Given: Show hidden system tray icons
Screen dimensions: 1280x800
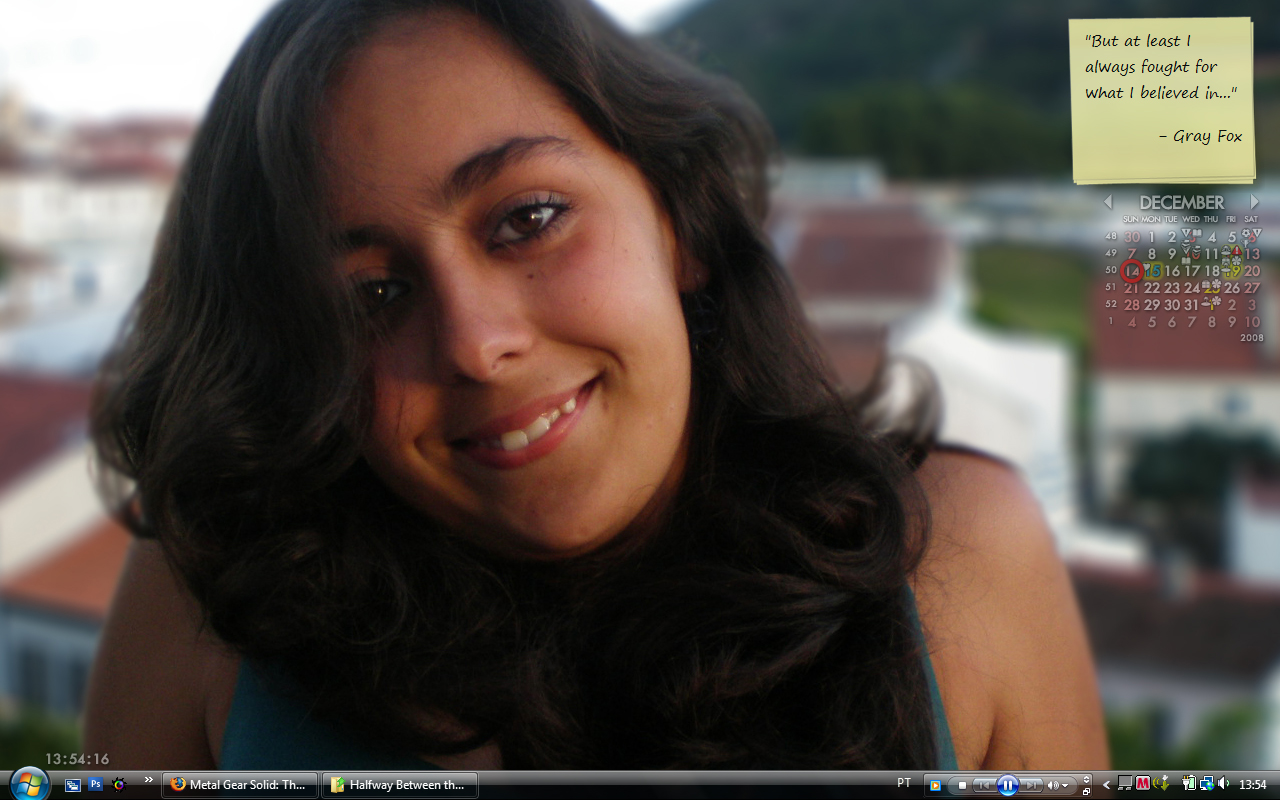Looking at the screenshot, I should (1106, 785).
